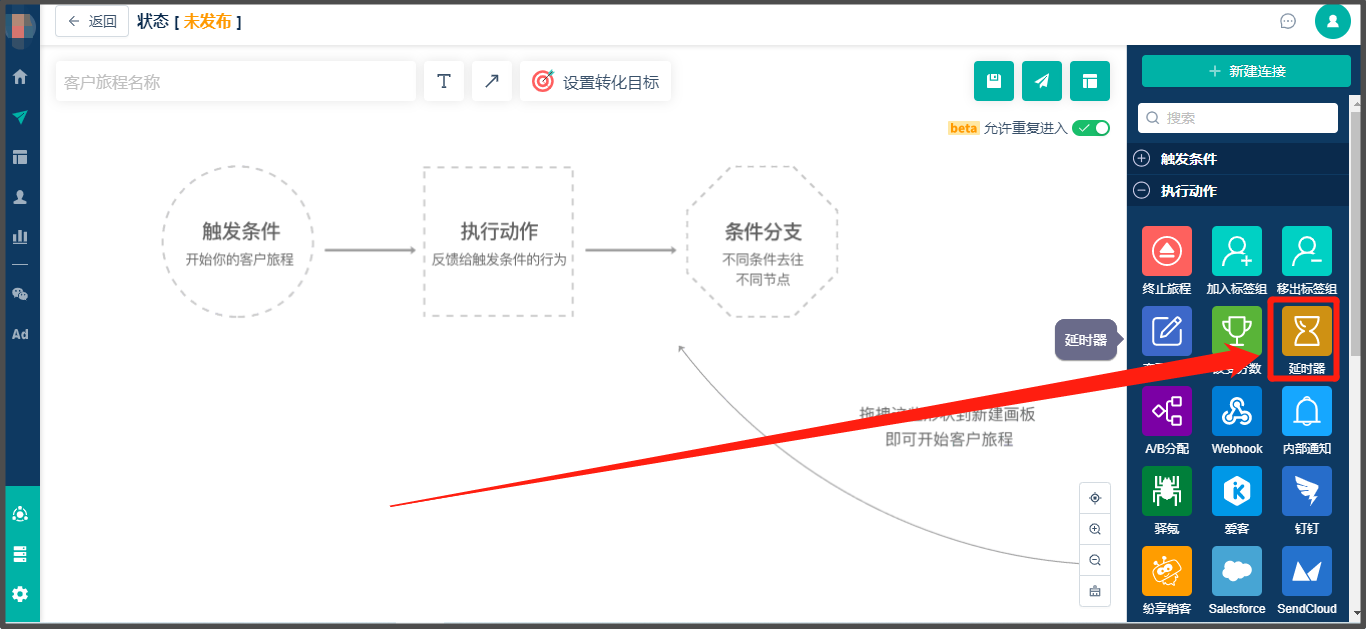Open the WeChat section in sidebar

pyautogui.click(x=20, y=294)
